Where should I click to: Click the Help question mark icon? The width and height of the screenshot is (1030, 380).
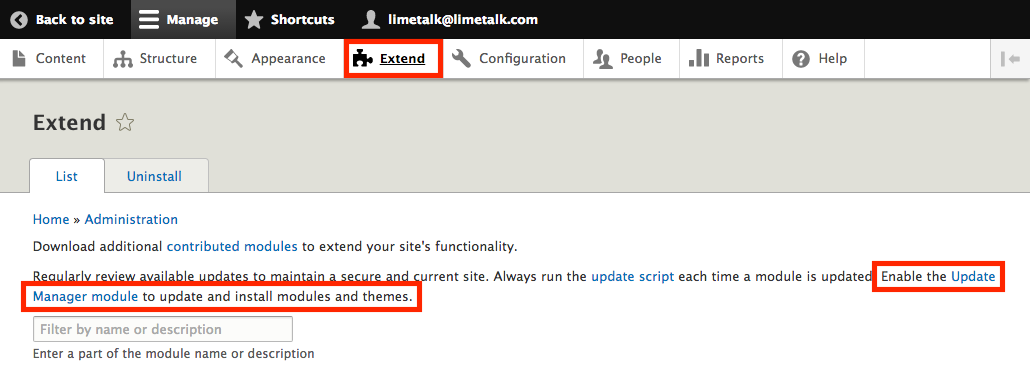pyautogui.click(x=801, y=59)
